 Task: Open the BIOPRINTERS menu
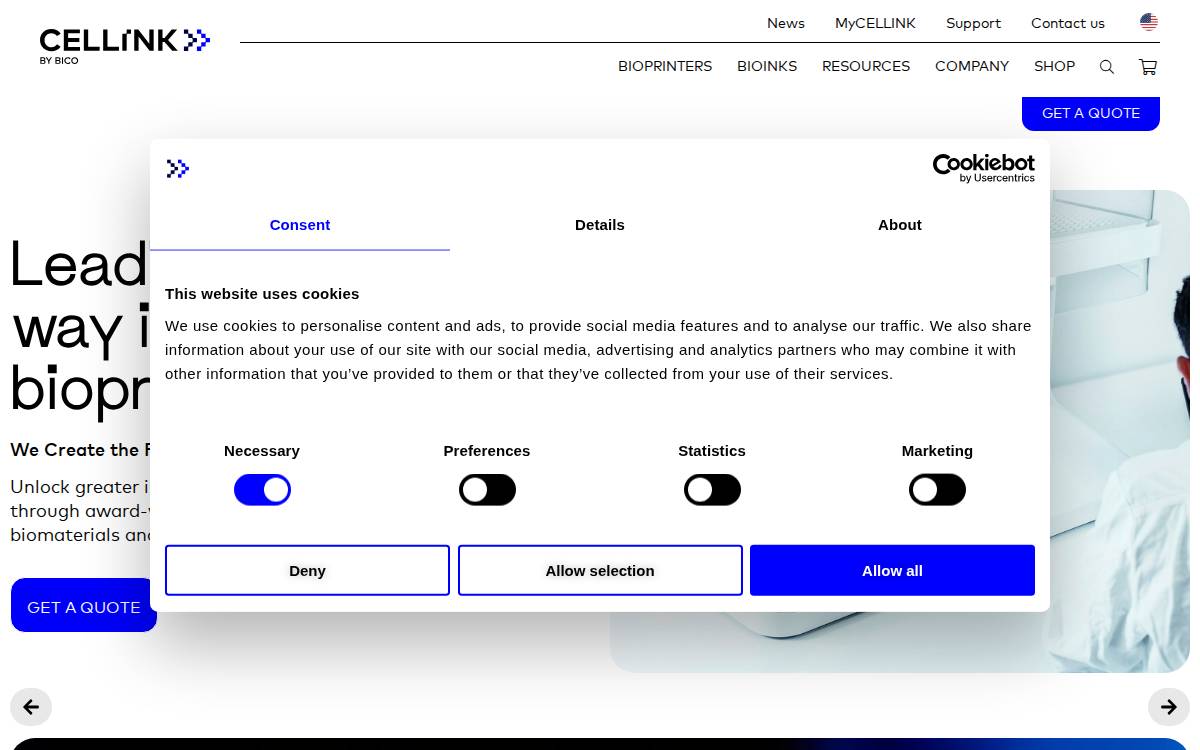(665, 66)
